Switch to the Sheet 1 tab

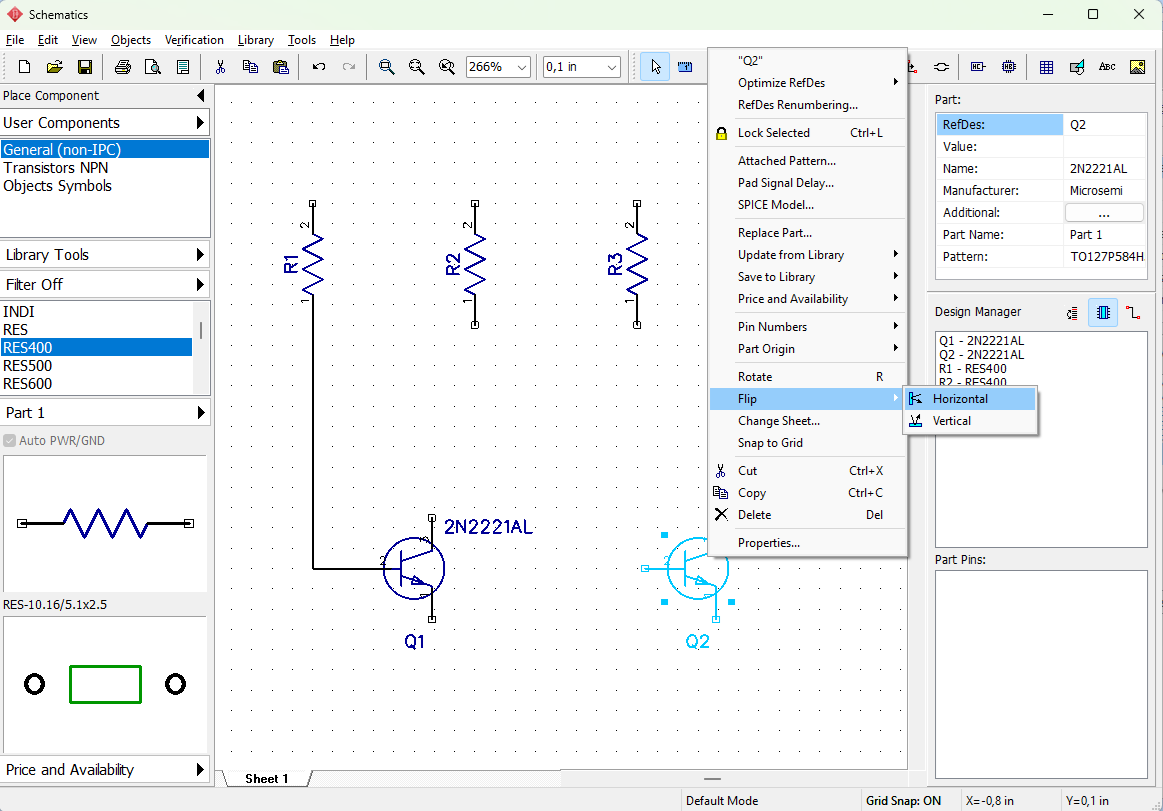click(x=267, y=778)
